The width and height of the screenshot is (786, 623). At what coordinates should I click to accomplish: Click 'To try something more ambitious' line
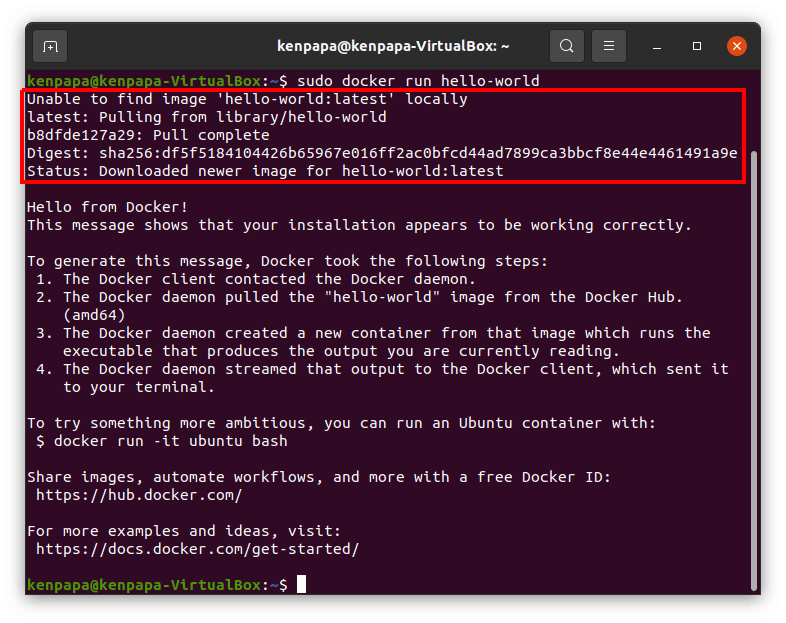[x=341, y=424]
